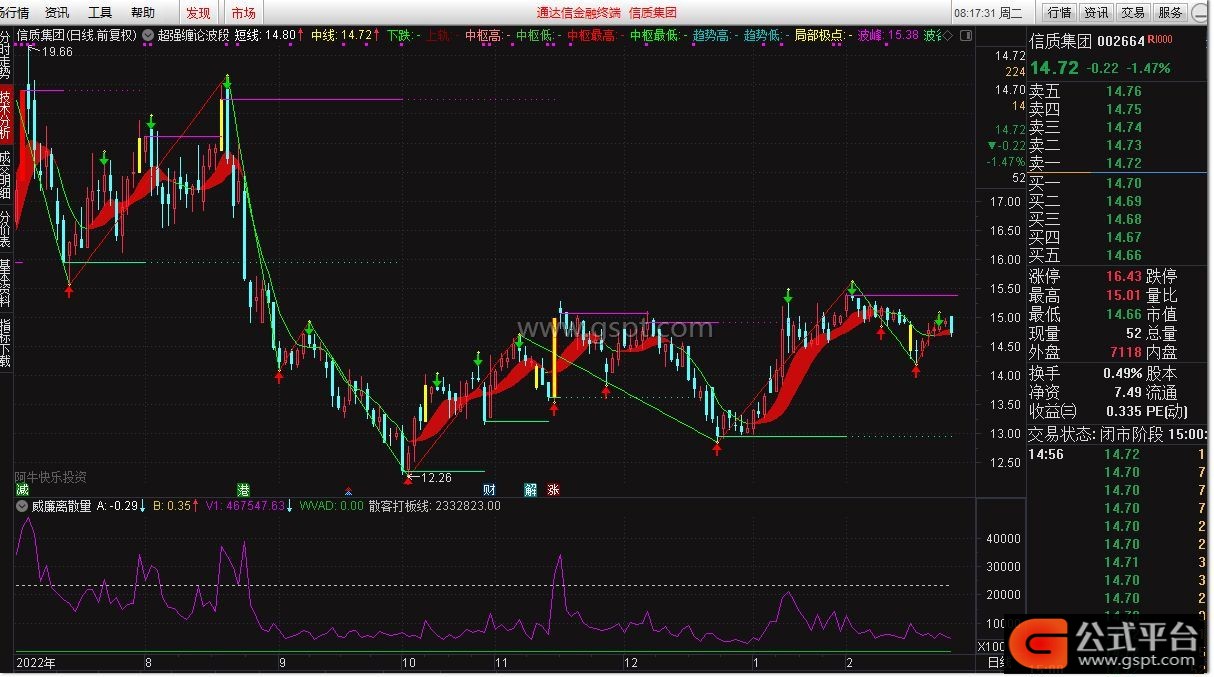Click the 行情 button at top right
The width and height of the screenshot is (1214, 677).
pos(1059,13)
